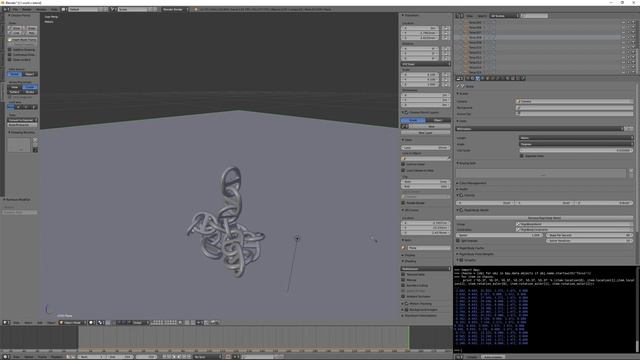This screenshot has width=640, height=360.
Task: Click the scene browse icon in top bar
Action: [113, 9]
